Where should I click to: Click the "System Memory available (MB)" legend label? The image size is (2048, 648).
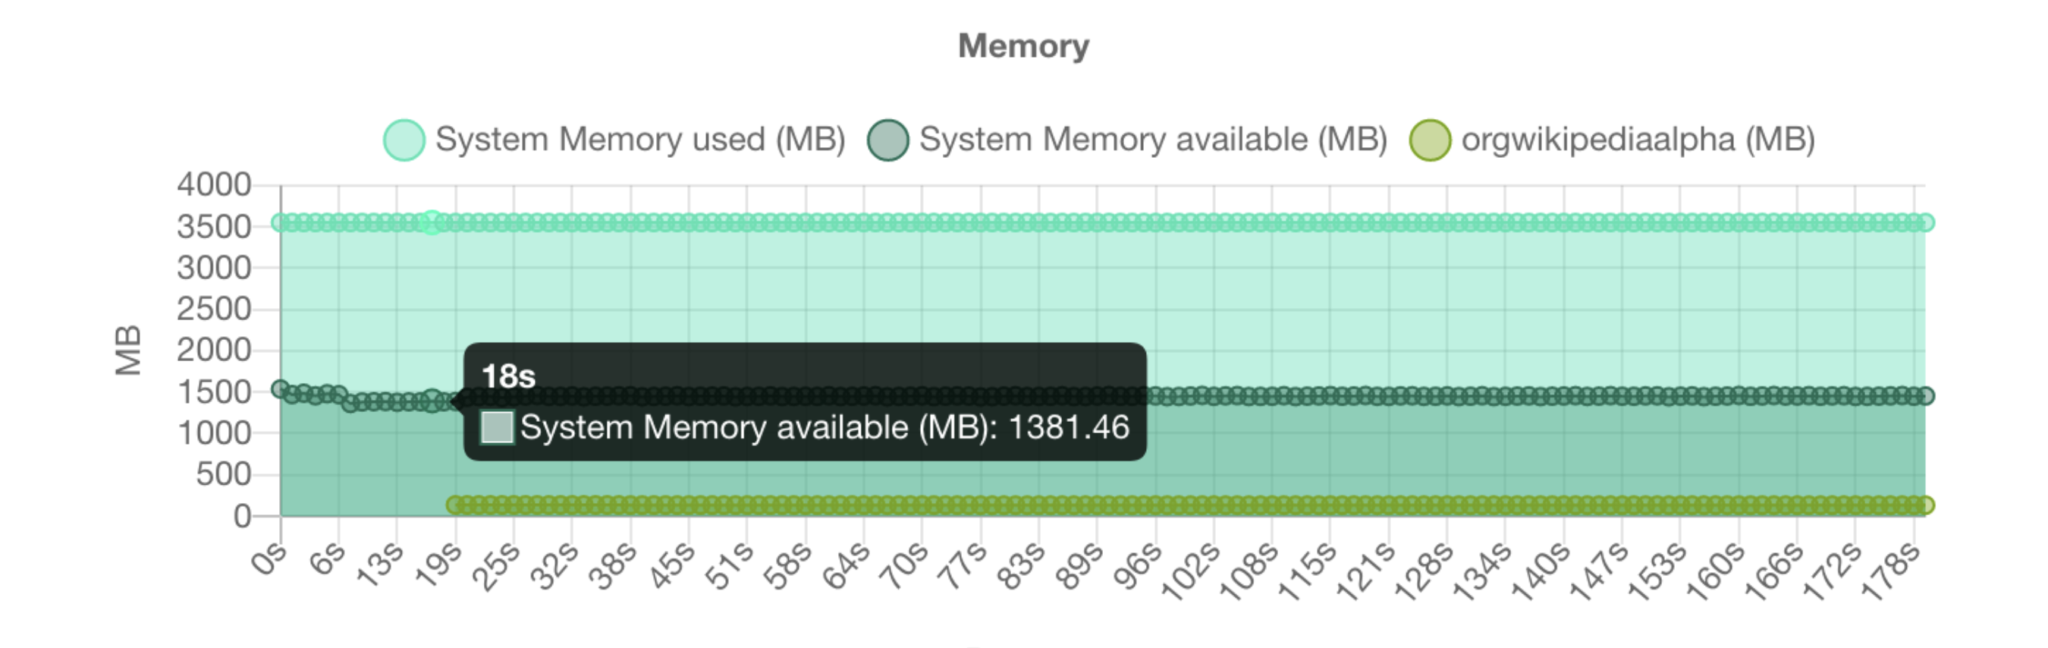(x=1153, y=140)
